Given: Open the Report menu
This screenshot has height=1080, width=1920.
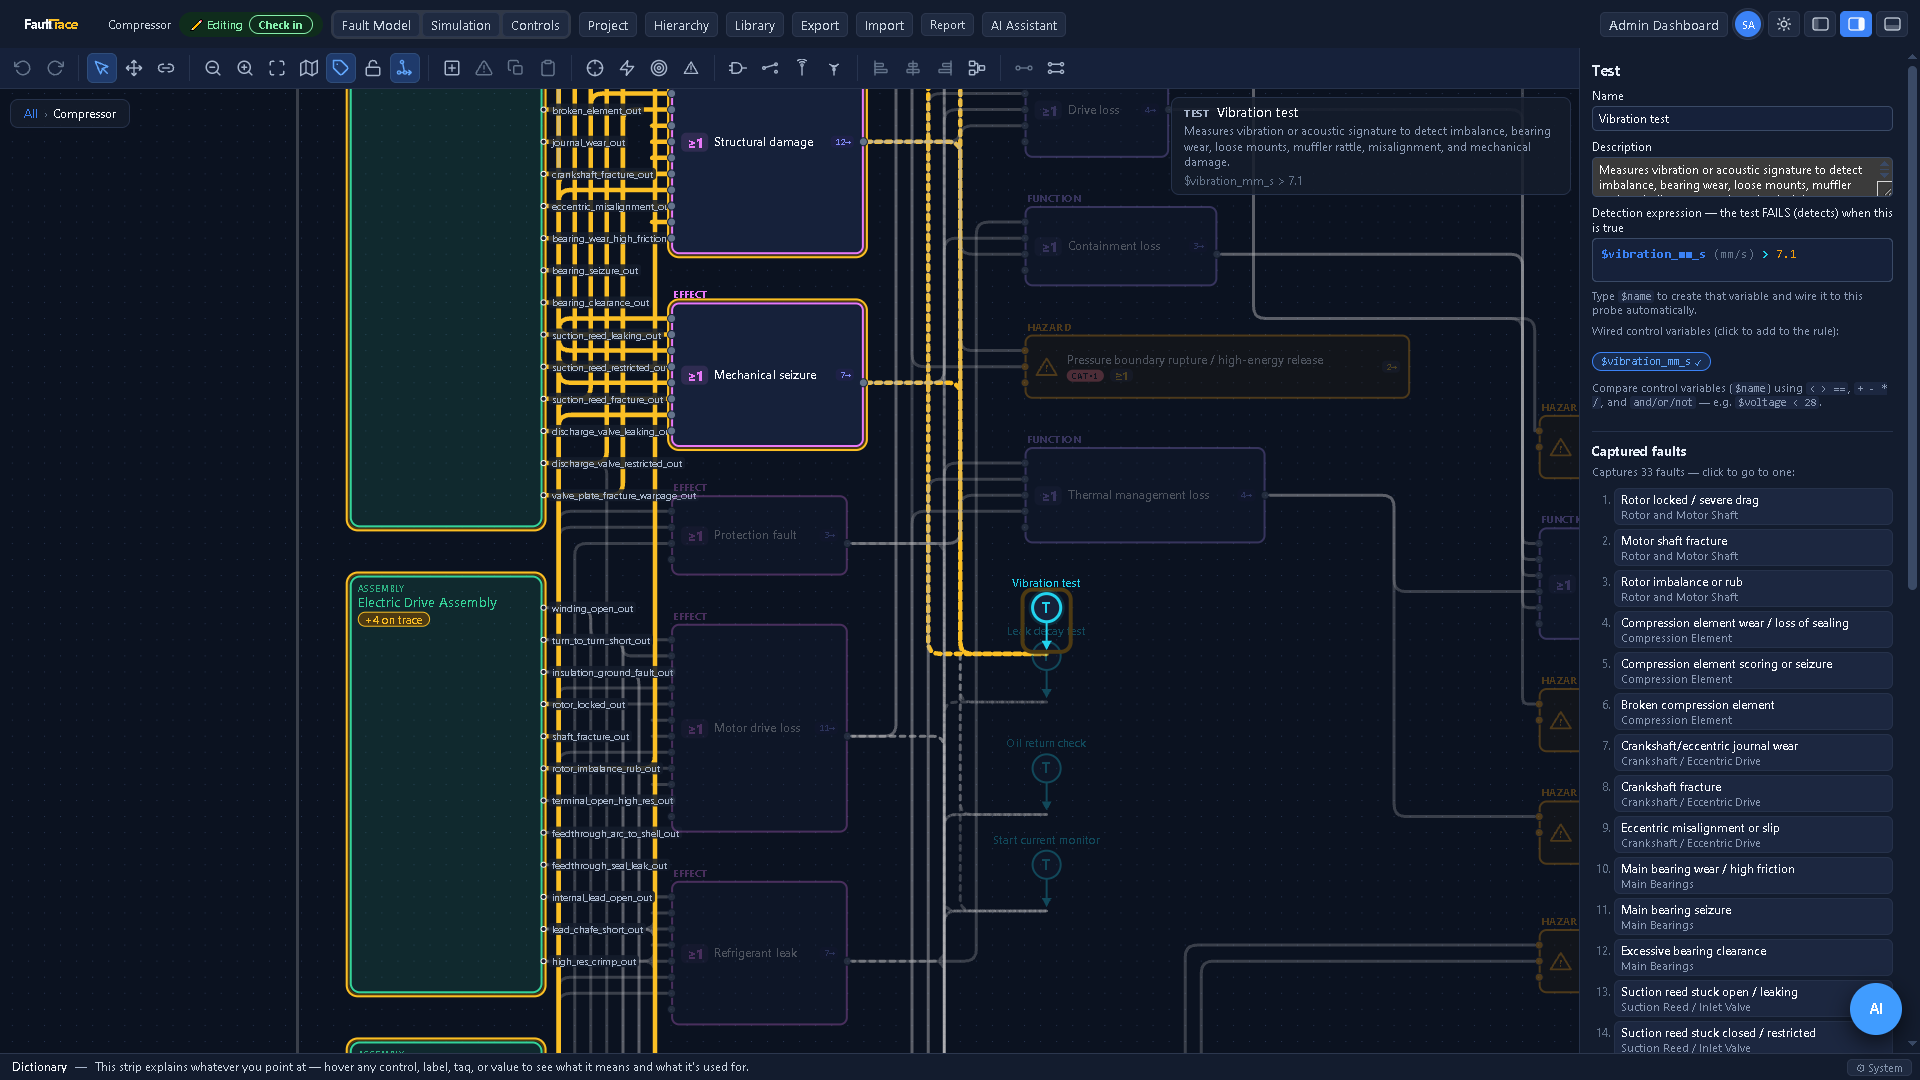Looking at the screenshot, I should (947, 25).
